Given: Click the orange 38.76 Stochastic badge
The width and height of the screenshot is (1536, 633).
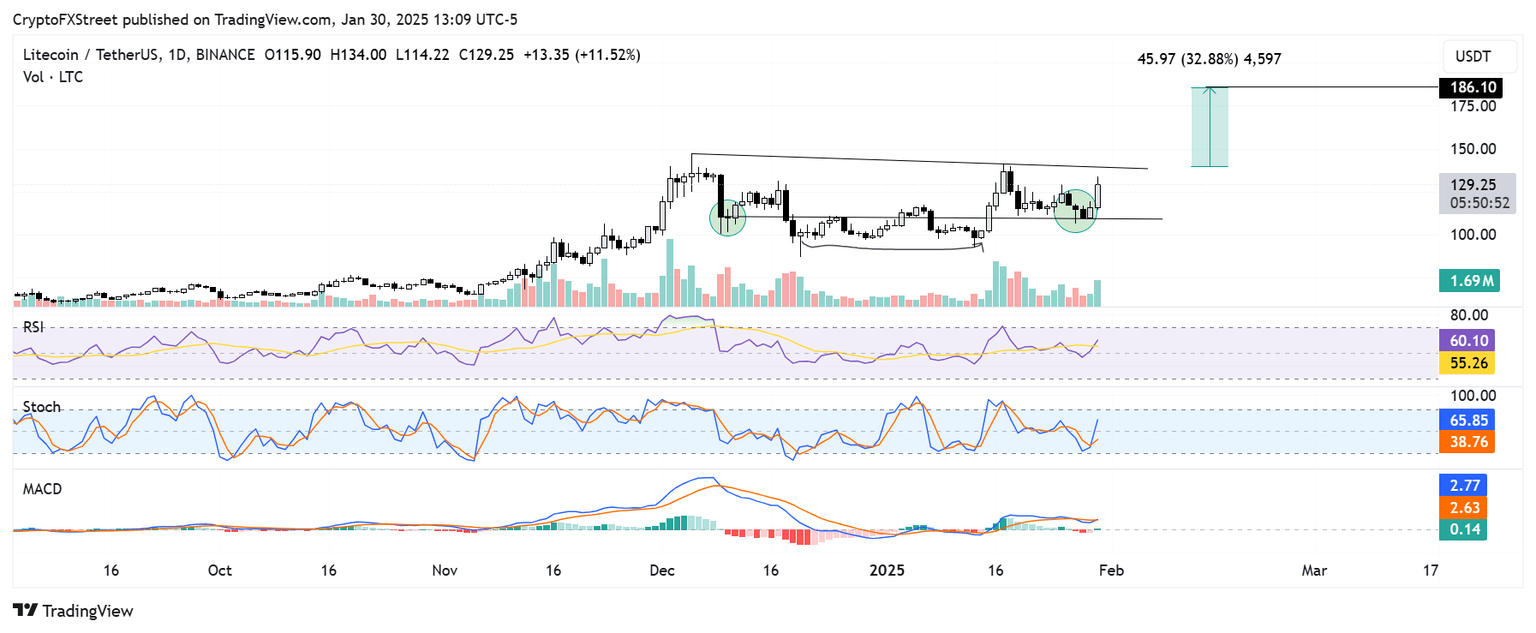Looking at the screenshot, I should point(1469,440).
